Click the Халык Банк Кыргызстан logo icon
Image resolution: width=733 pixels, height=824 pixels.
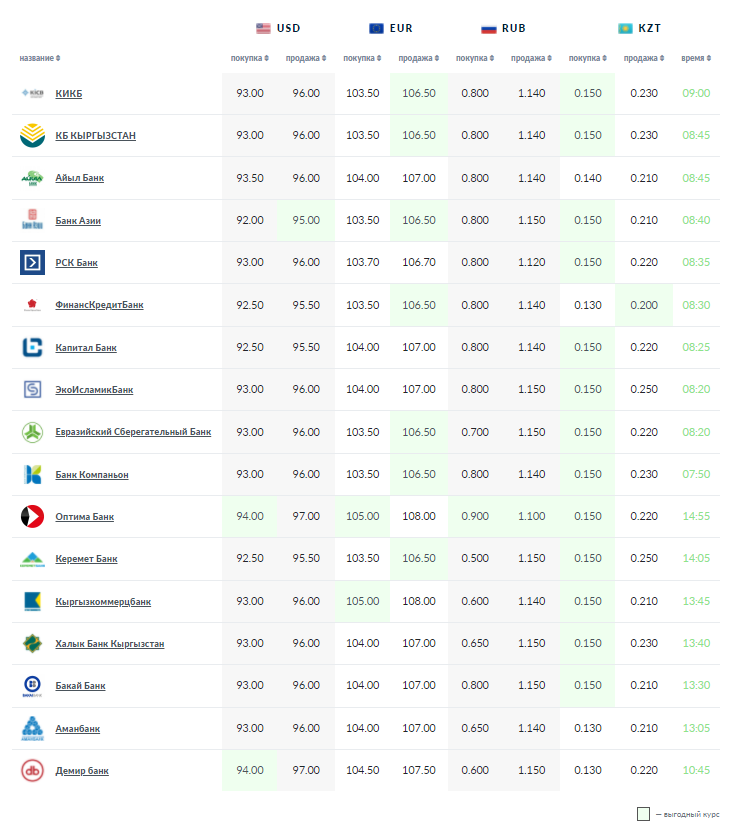[32, 644]
